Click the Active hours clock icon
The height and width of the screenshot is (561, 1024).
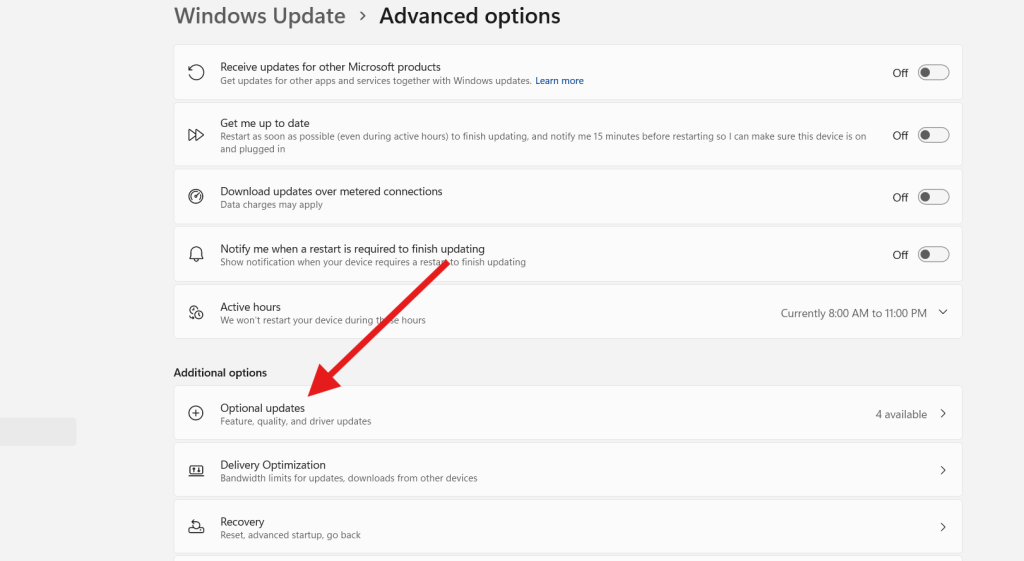(x=196, y=313)
